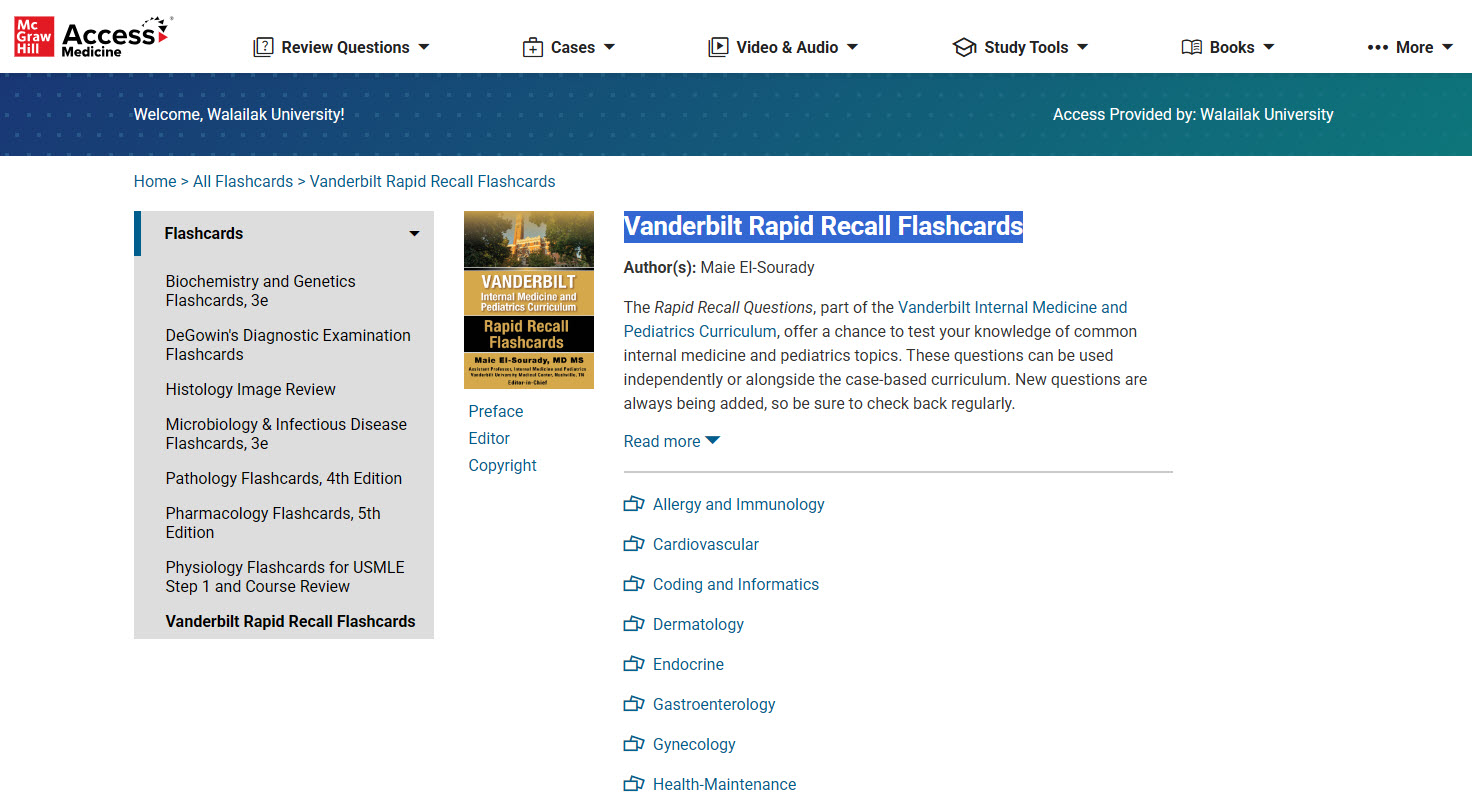This screenshot has height=807, width=1472.
Task: Open the Books dropdown arrow
Action: tap(1269, 47)
